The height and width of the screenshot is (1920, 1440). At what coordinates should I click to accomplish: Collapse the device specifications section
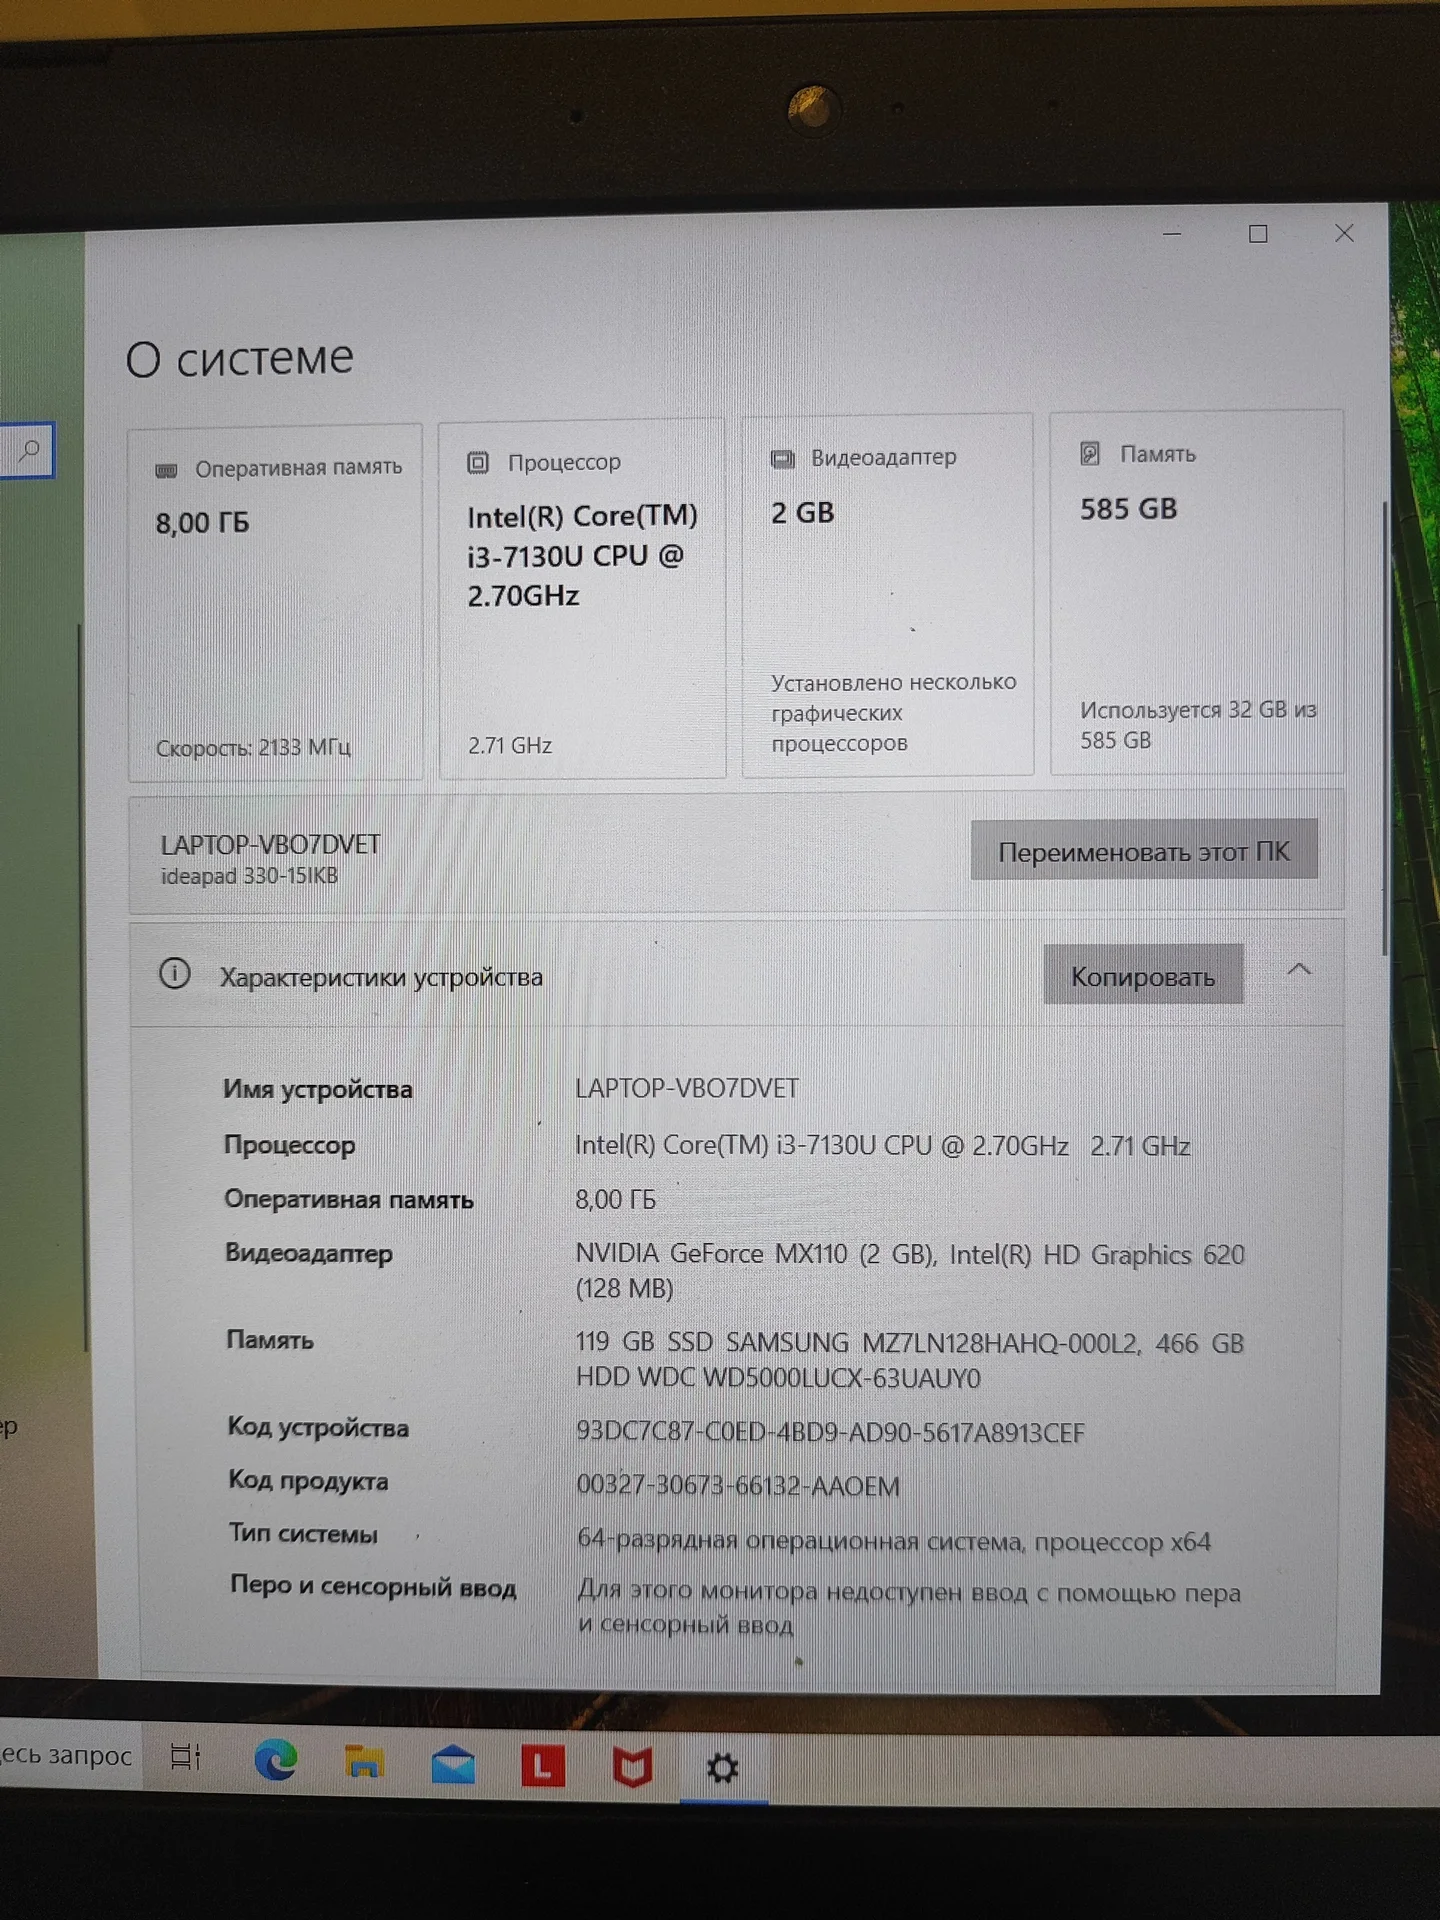[x=1299, y=969]
